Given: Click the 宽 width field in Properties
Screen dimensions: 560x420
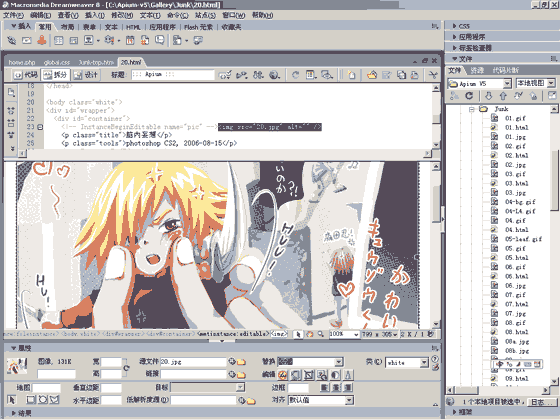Looking at the screenshot, I should 111,362.
